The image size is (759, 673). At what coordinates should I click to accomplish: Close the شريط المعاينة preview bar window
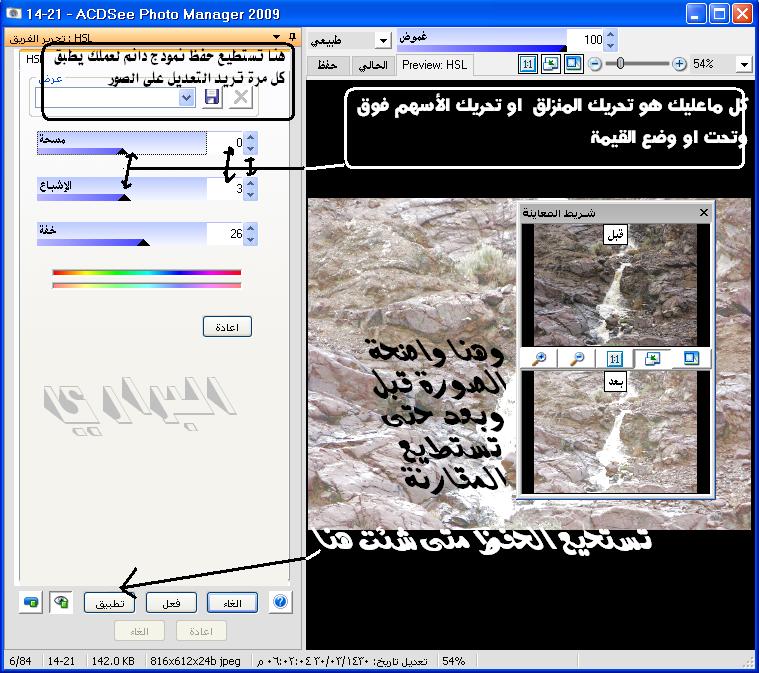[704, 213]
